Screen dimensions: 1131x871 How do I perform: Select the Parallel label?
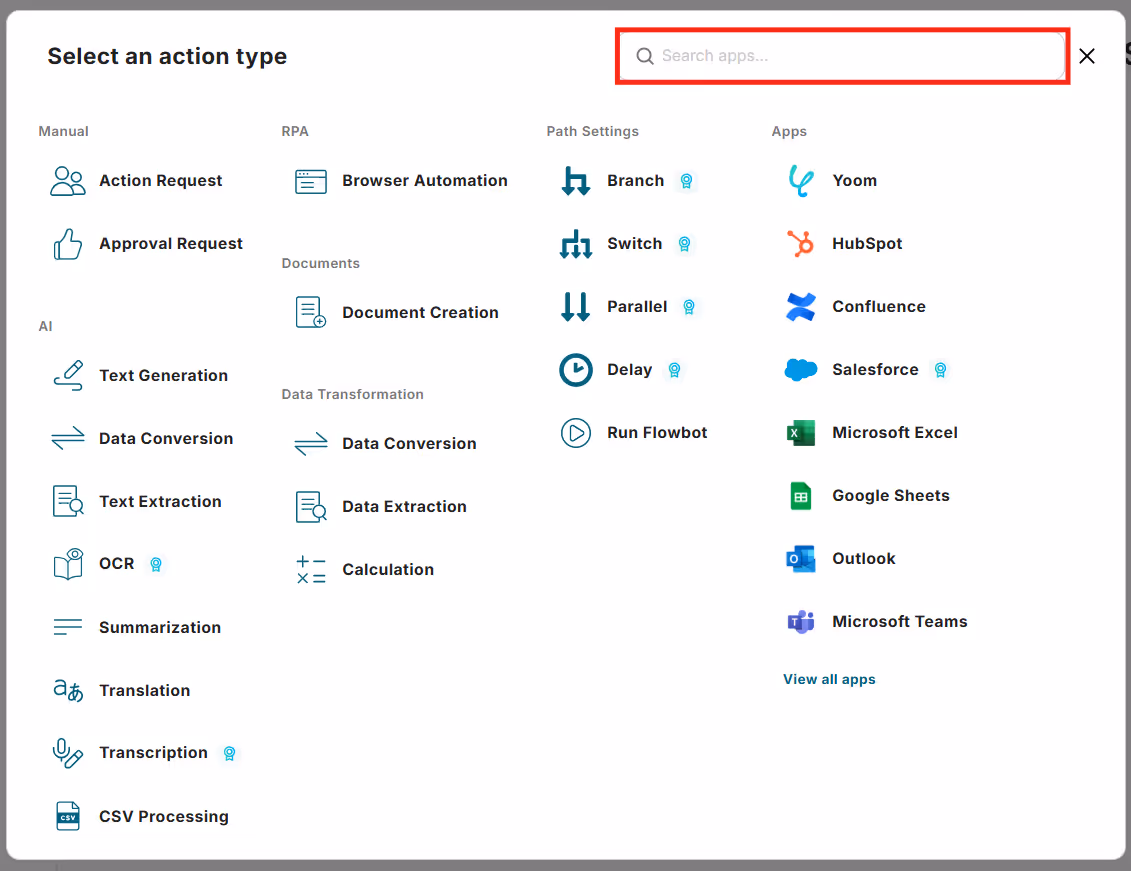(x=637, y=306)
